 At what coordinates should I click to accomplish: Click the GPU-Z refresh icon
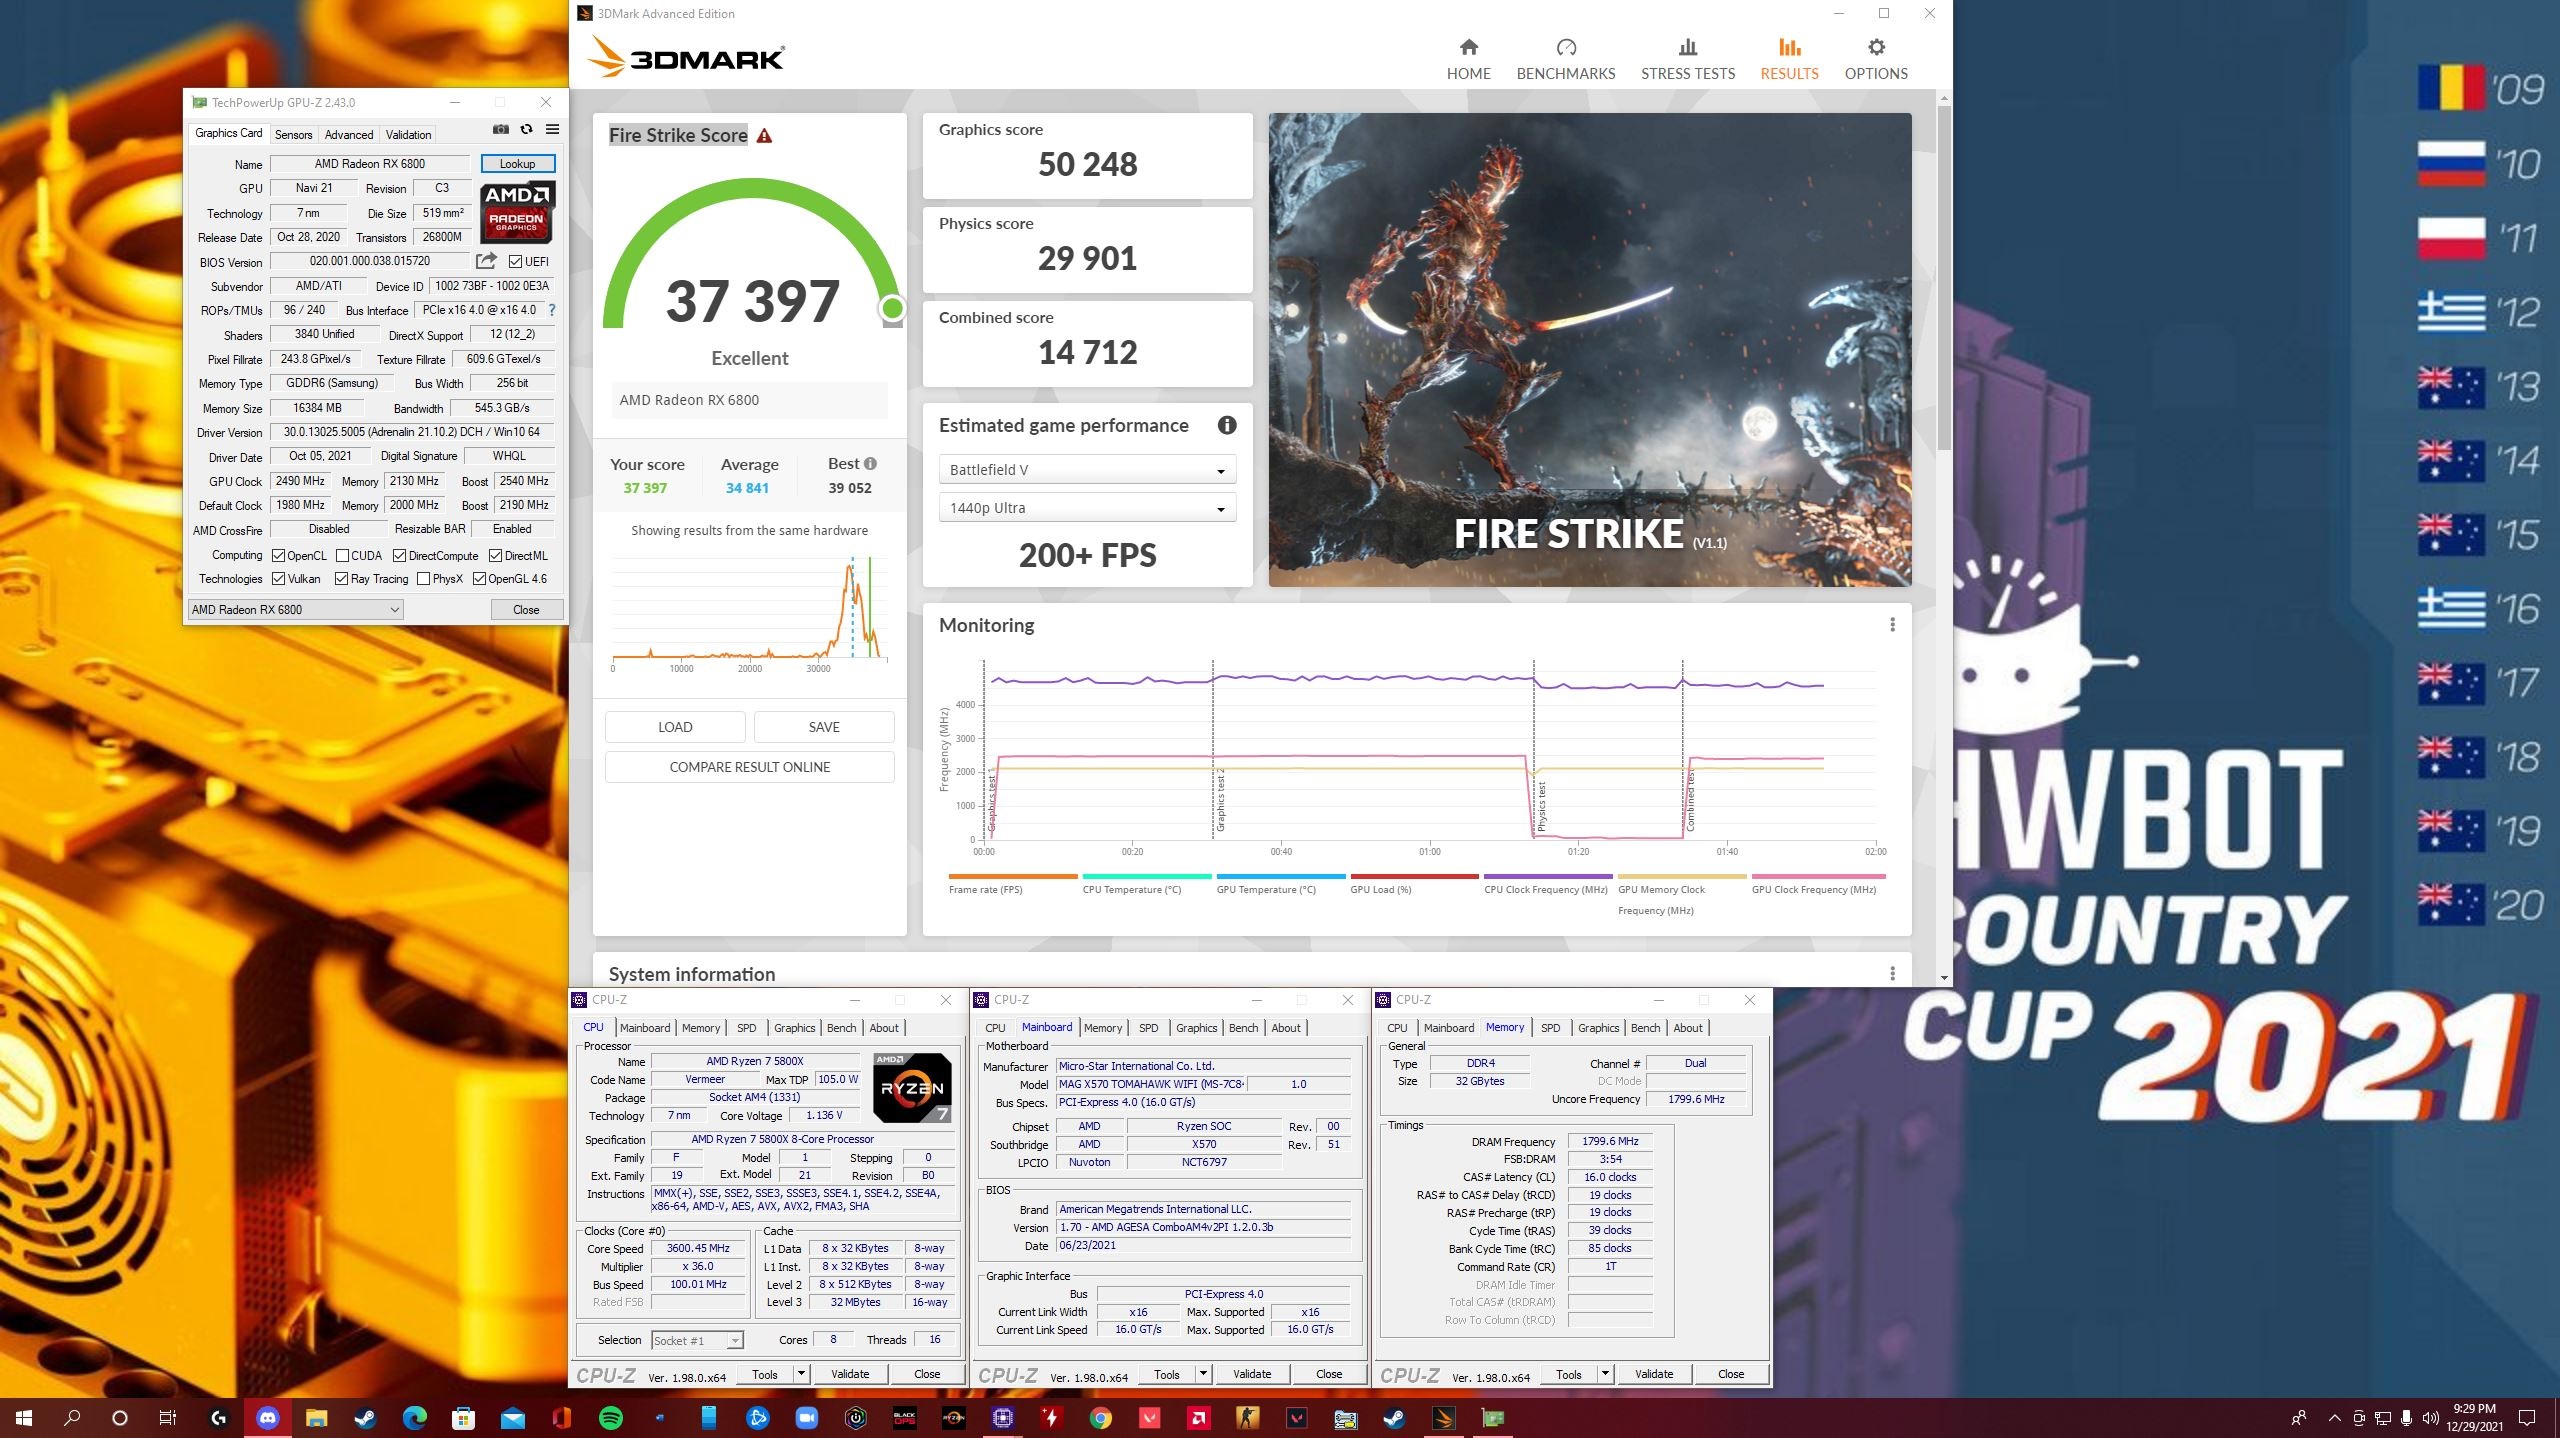click(527, 129)
